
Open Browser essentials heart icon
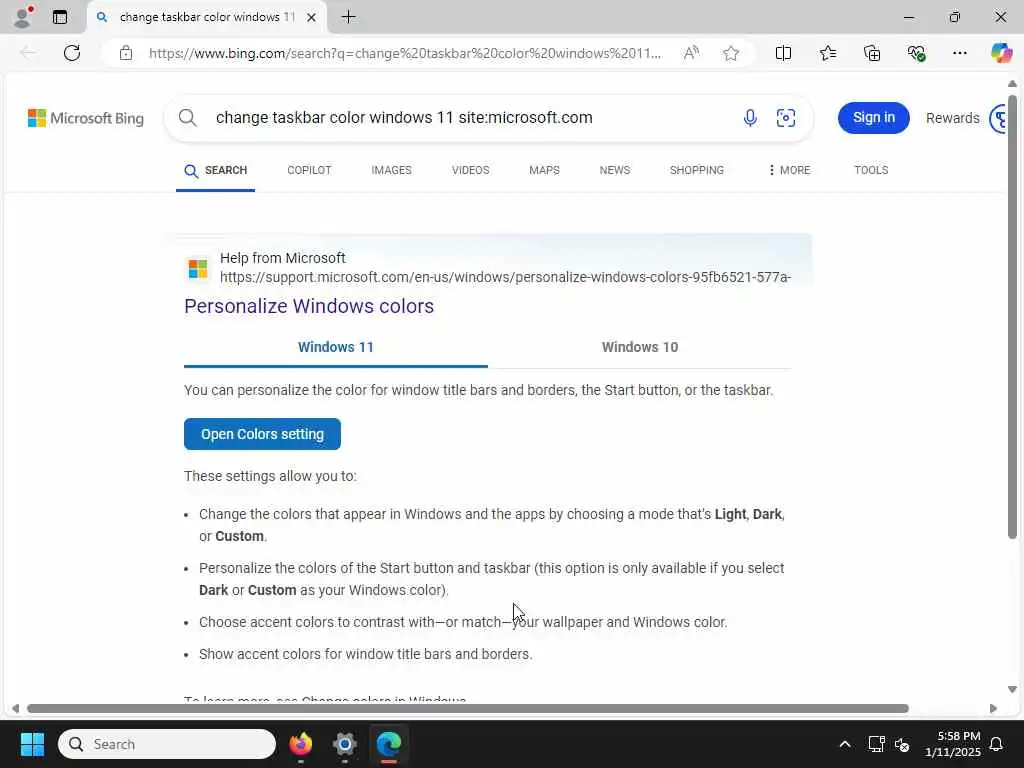(x=916, y=53)
